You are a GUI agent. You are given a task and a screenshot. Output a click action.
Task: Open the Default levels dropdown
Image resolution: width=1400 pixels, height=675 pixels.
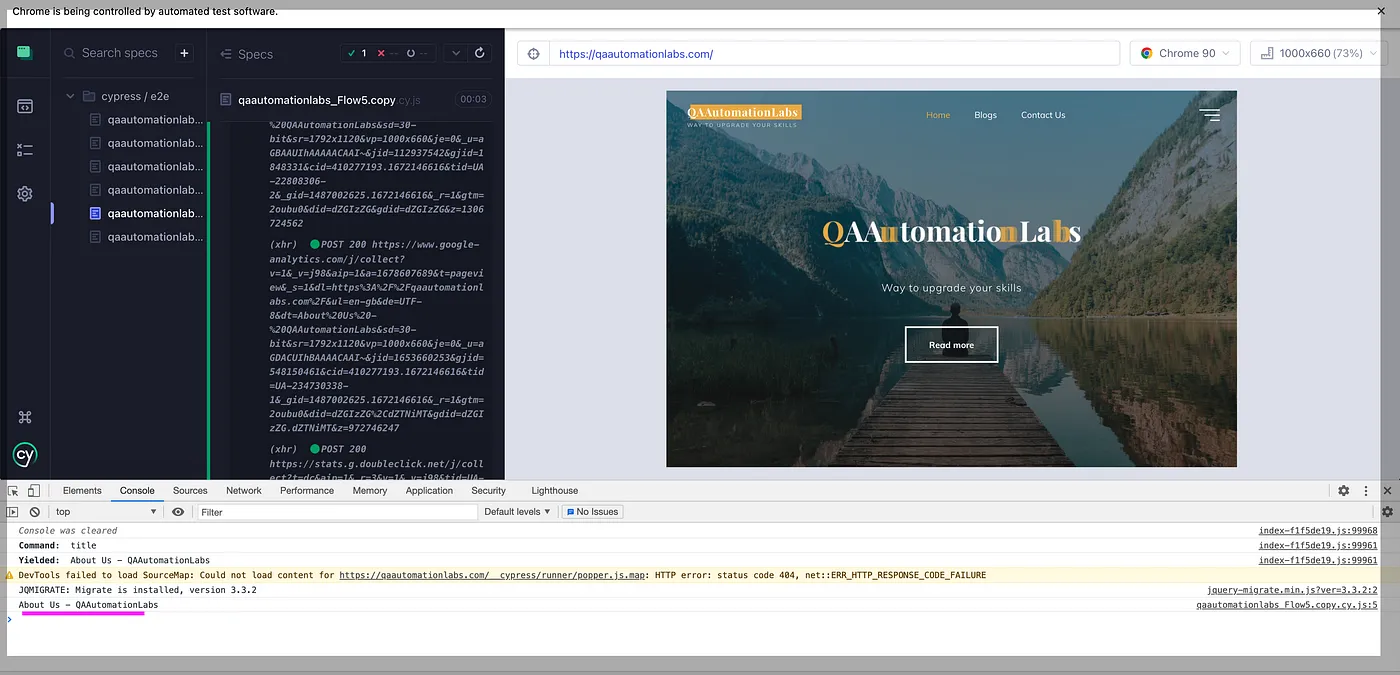(517, 511)
